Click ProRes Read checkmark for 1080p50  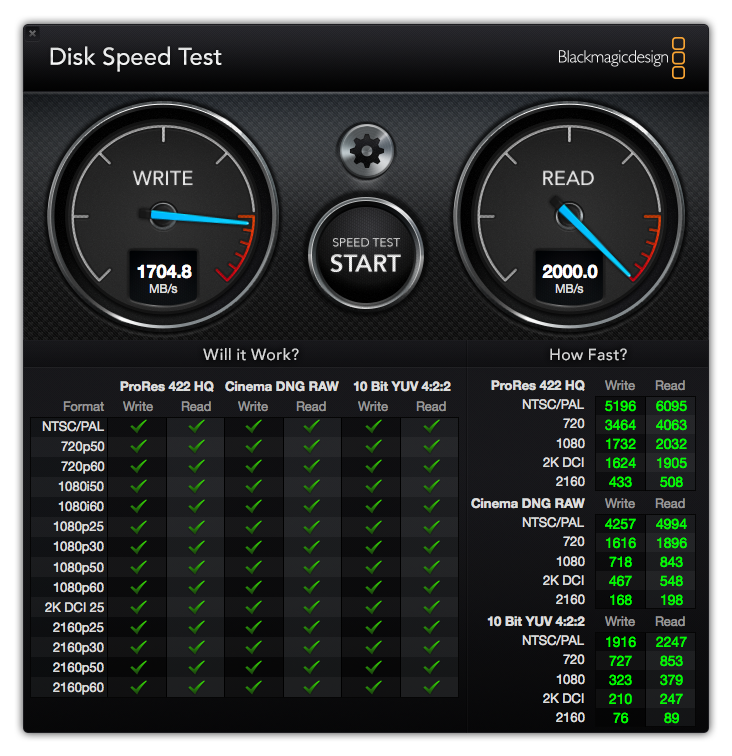click(x=196, y=567)
